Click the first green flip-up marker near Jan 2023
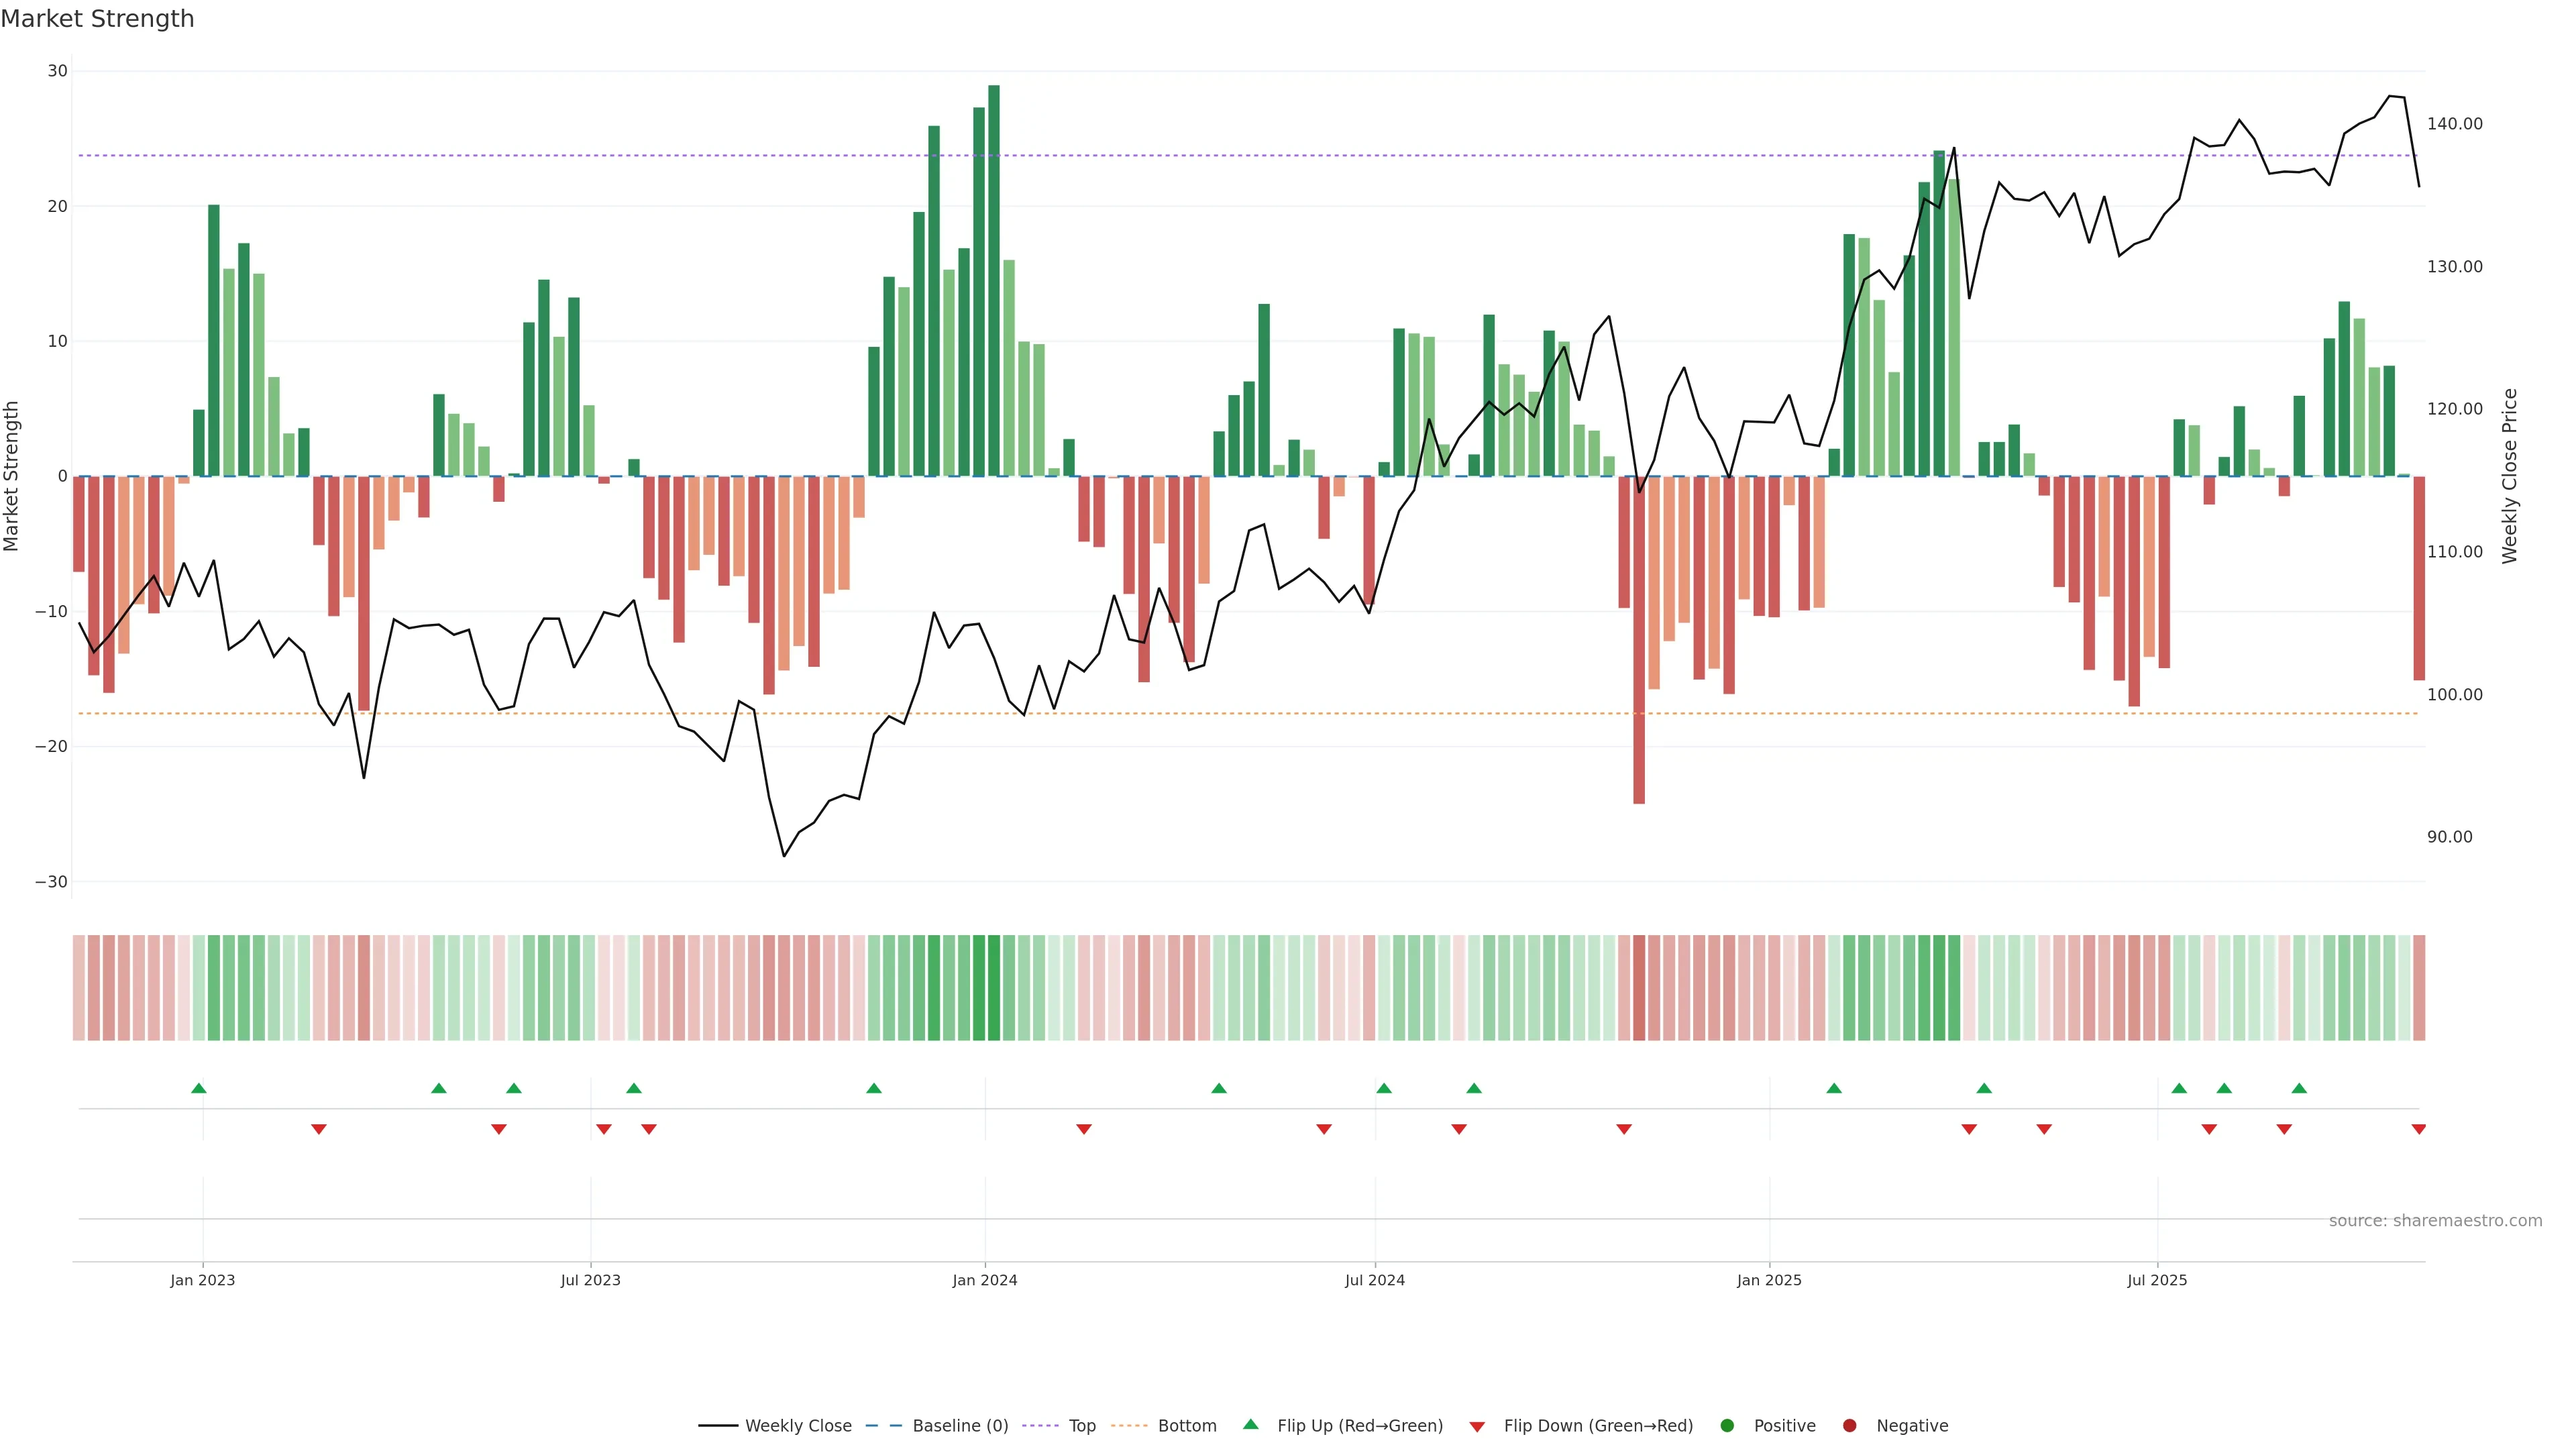Viewport: 2576px width, 1449px height. coord(199,1088)
